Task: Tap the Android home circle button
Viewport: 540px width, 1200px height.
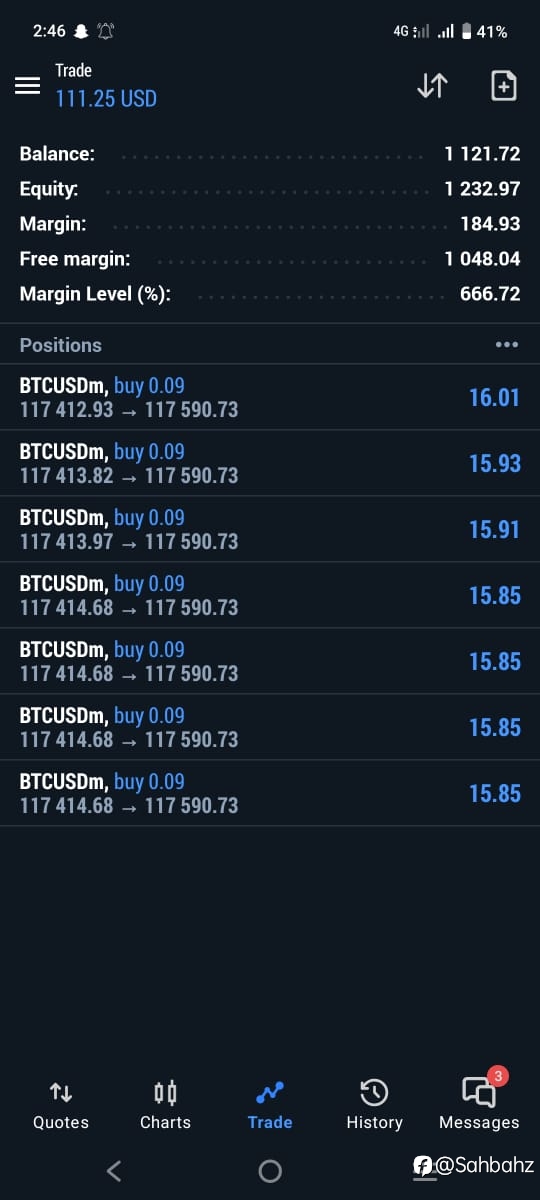Action: coord(270,1171)
